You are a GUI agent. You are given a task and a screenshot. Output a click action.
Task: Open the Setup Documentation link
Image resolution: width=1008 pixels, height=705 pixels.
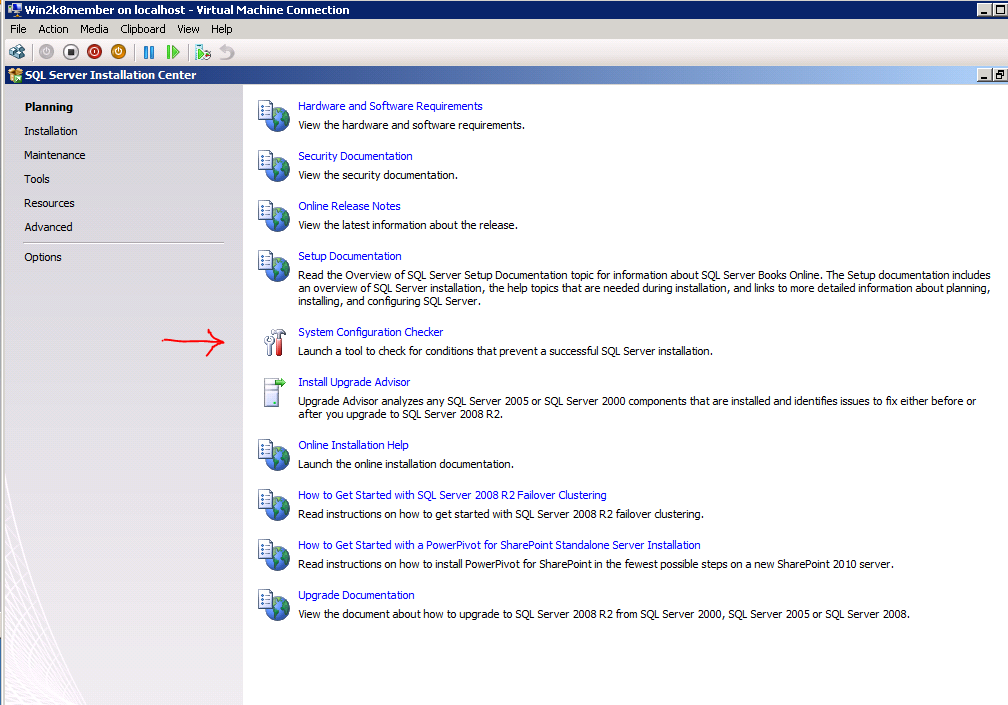(350, 256)
